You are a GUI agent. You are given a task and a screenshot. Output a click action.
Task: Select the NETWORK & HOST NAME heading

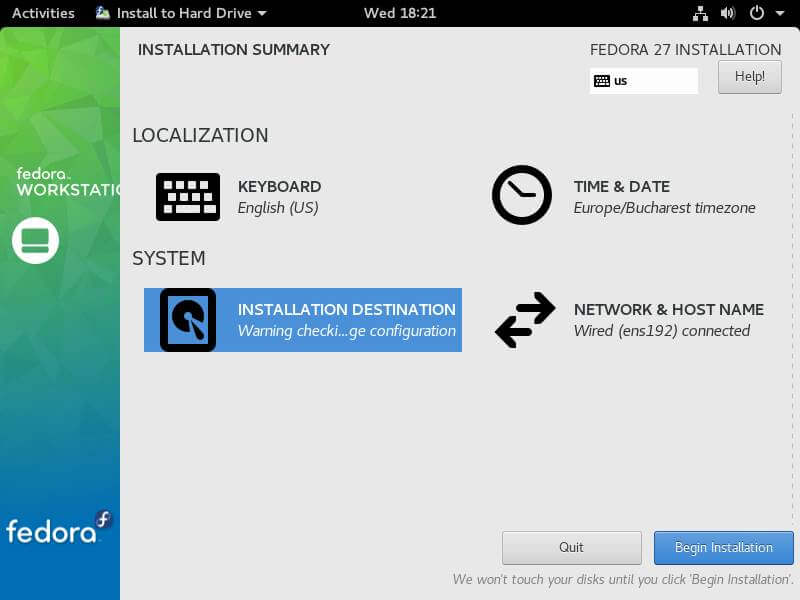(668, 310)
